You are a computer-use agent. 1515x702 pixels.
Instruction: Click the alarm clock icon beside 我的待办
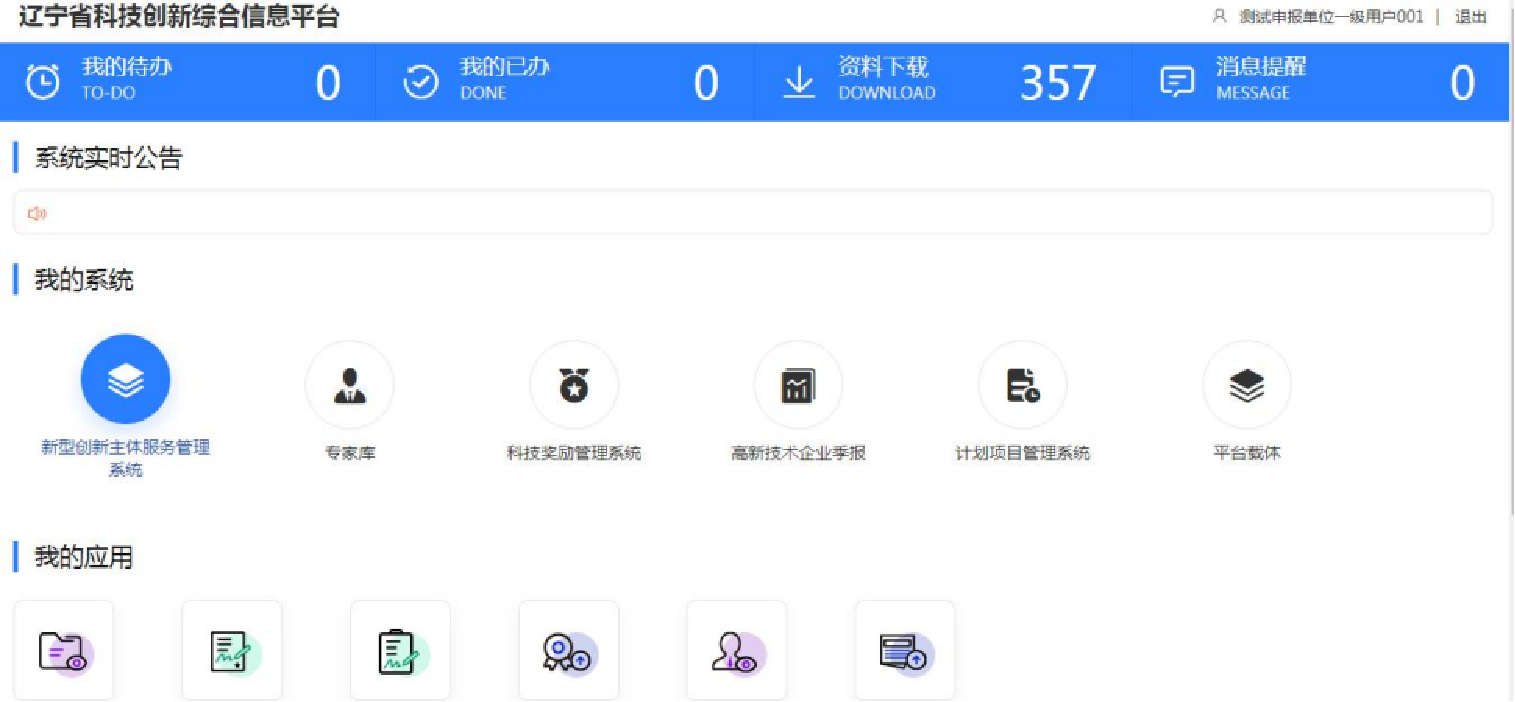click(42, 82)
